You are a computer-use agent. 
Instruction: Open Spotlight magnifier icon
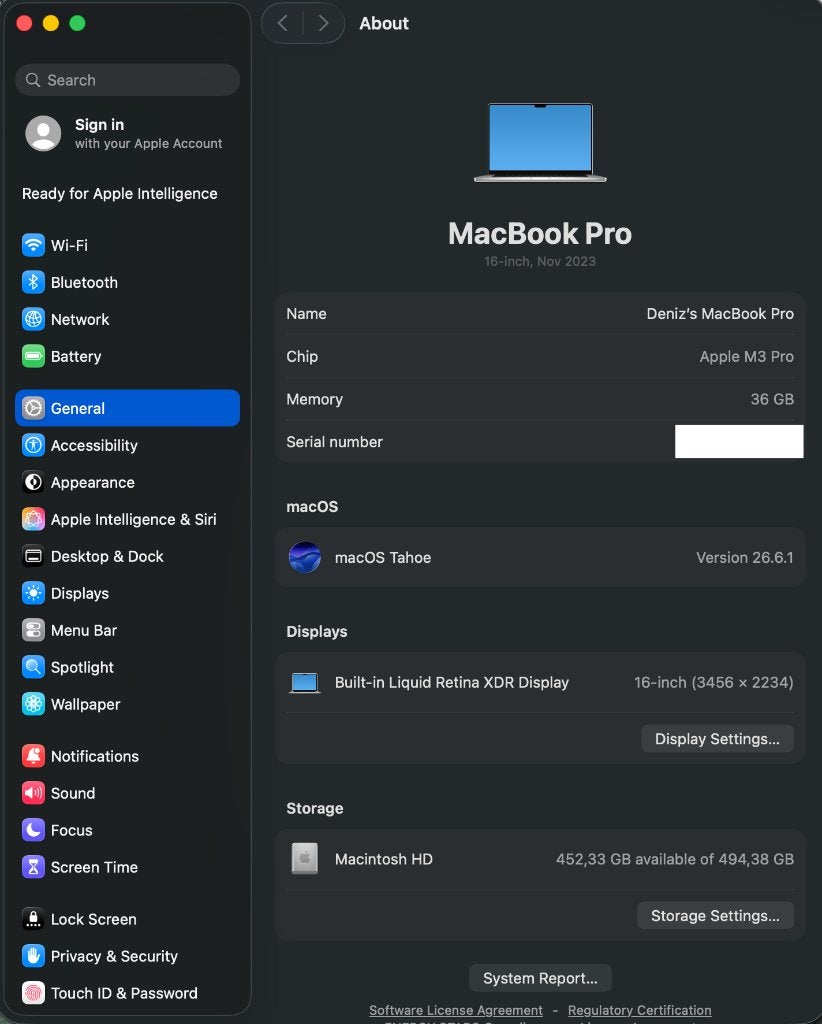pyautogui.click(x=33, y=667)
